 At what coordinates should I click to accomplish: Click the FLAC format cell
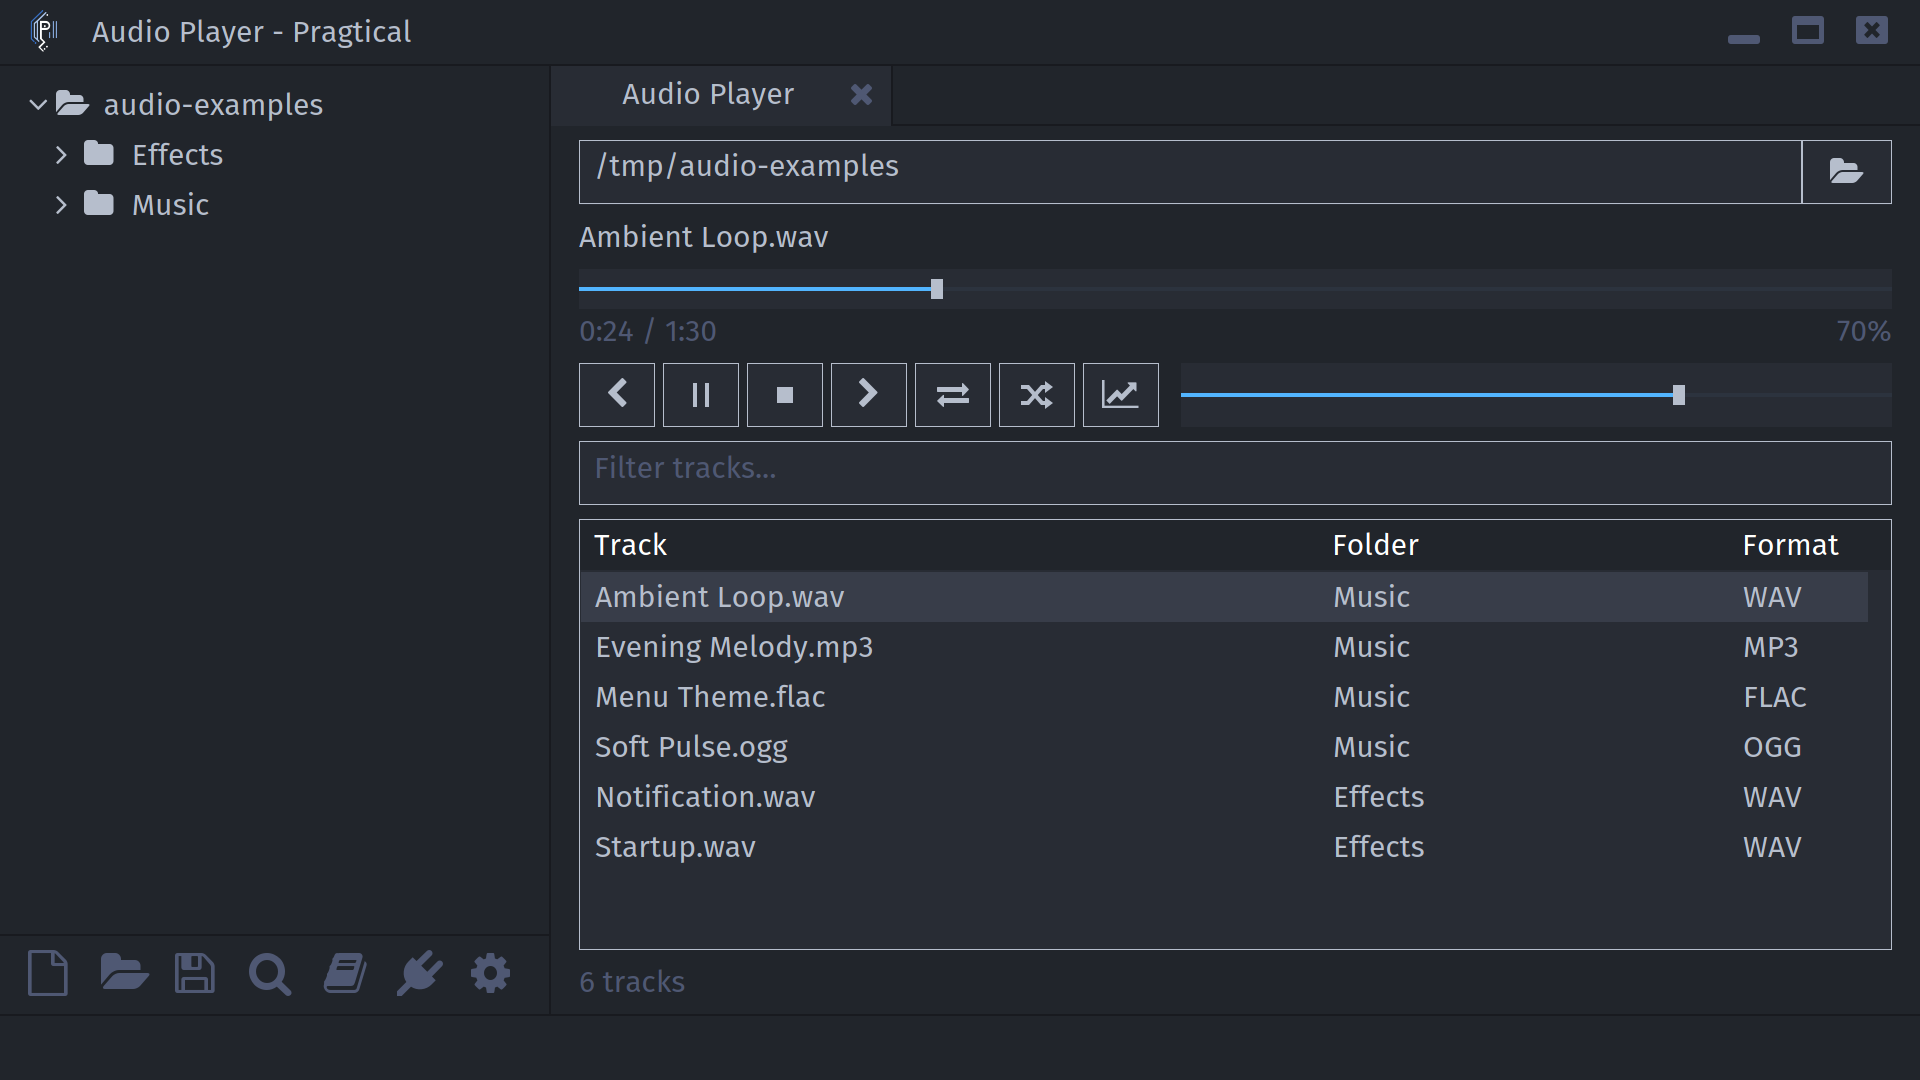tap(1775, 697)
